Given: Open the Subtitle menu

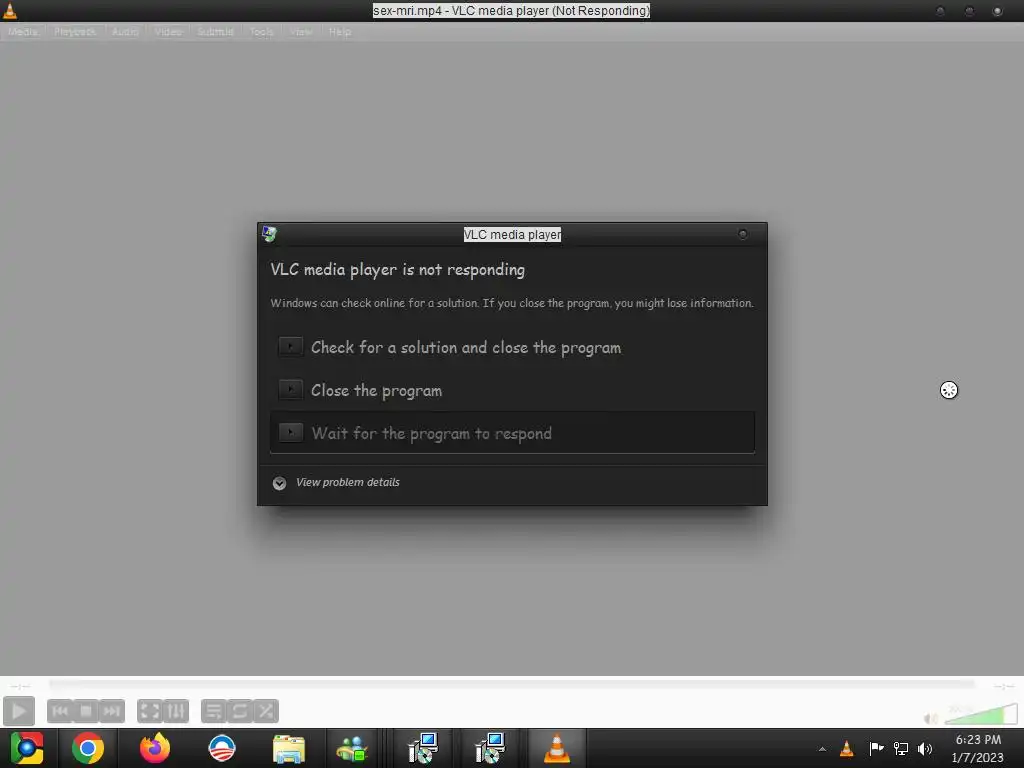Looking at the screenshot, I should click(216, 31).
